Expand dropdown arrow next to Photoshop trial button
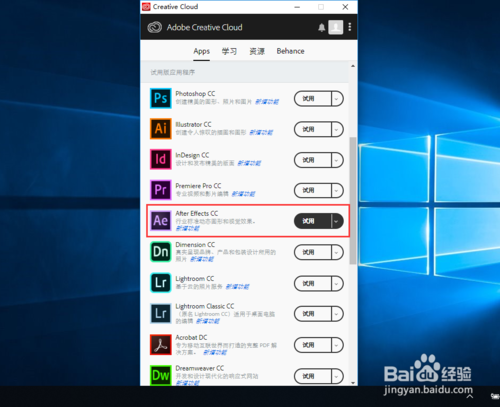The height and width of the screenshot is (407, 500). 337,99
